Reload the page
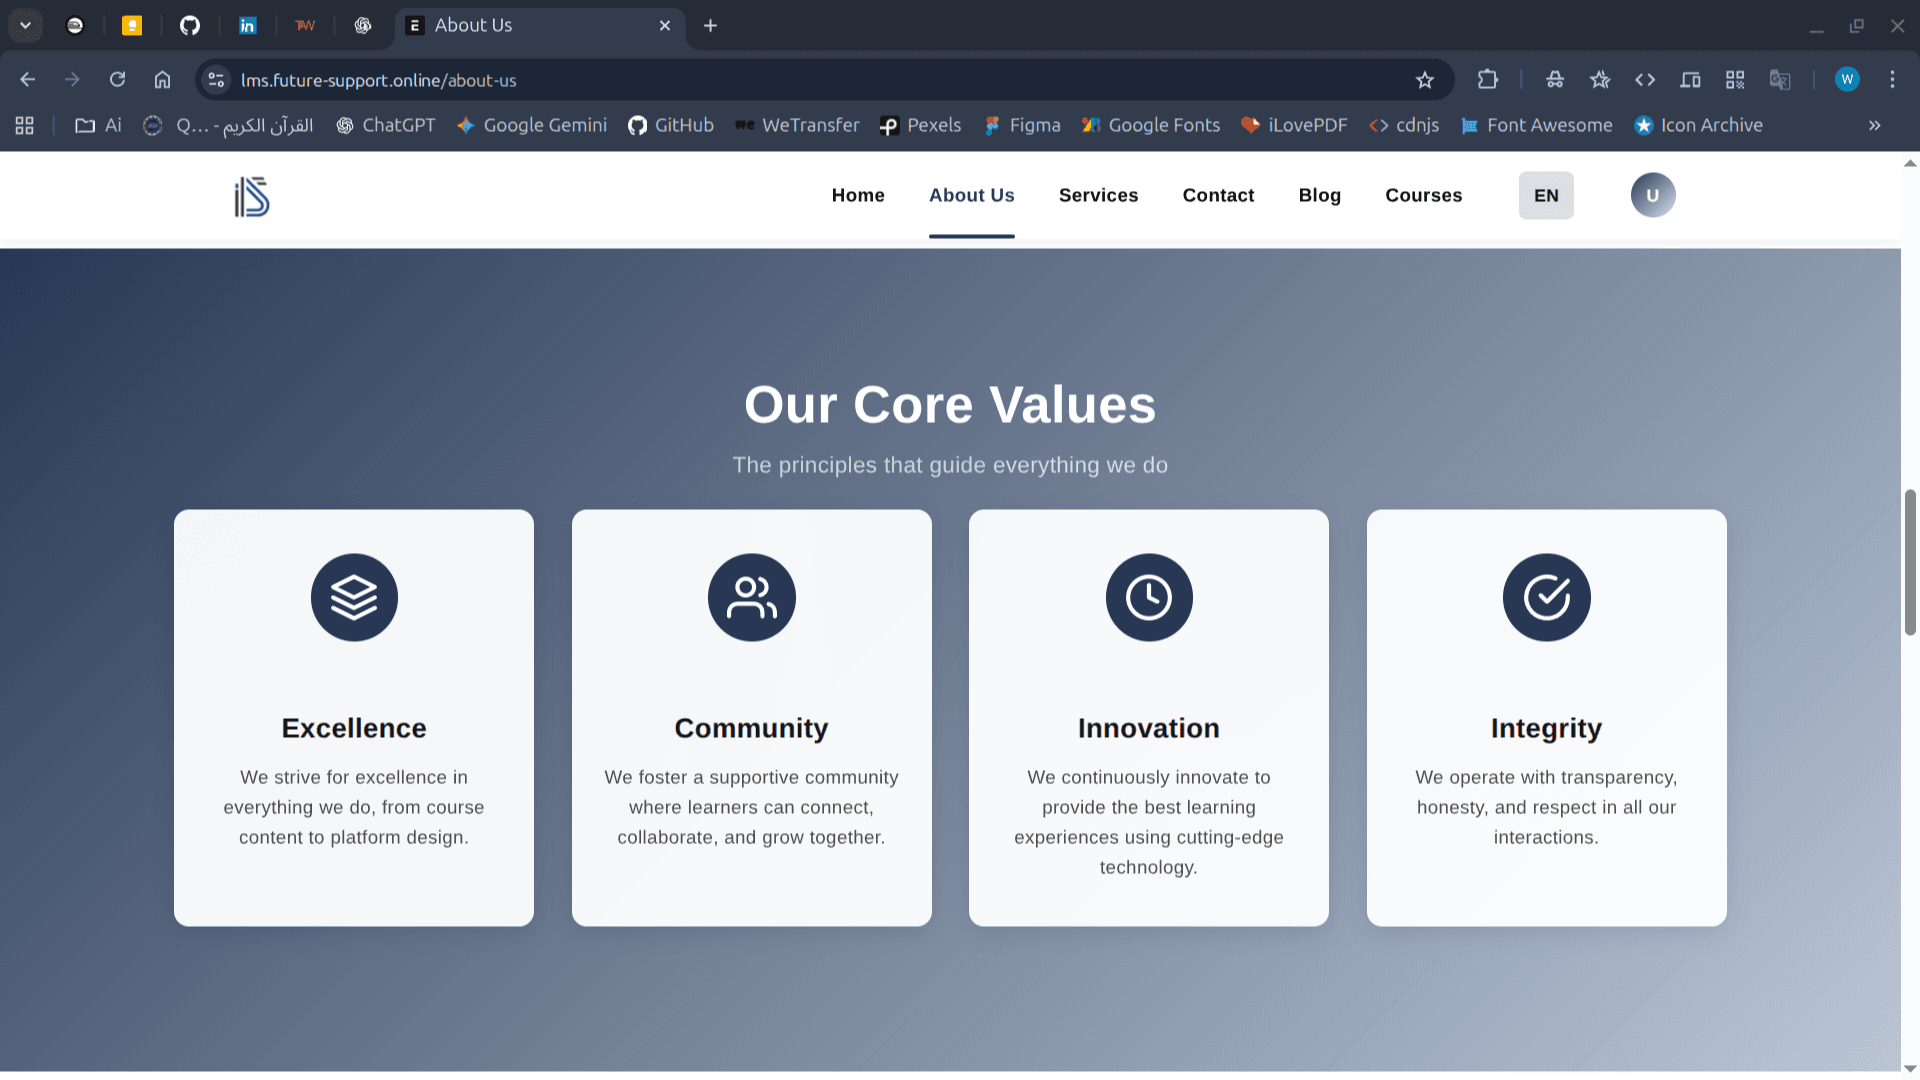This screenshot has width=1920, height=1080. [117, 80]
